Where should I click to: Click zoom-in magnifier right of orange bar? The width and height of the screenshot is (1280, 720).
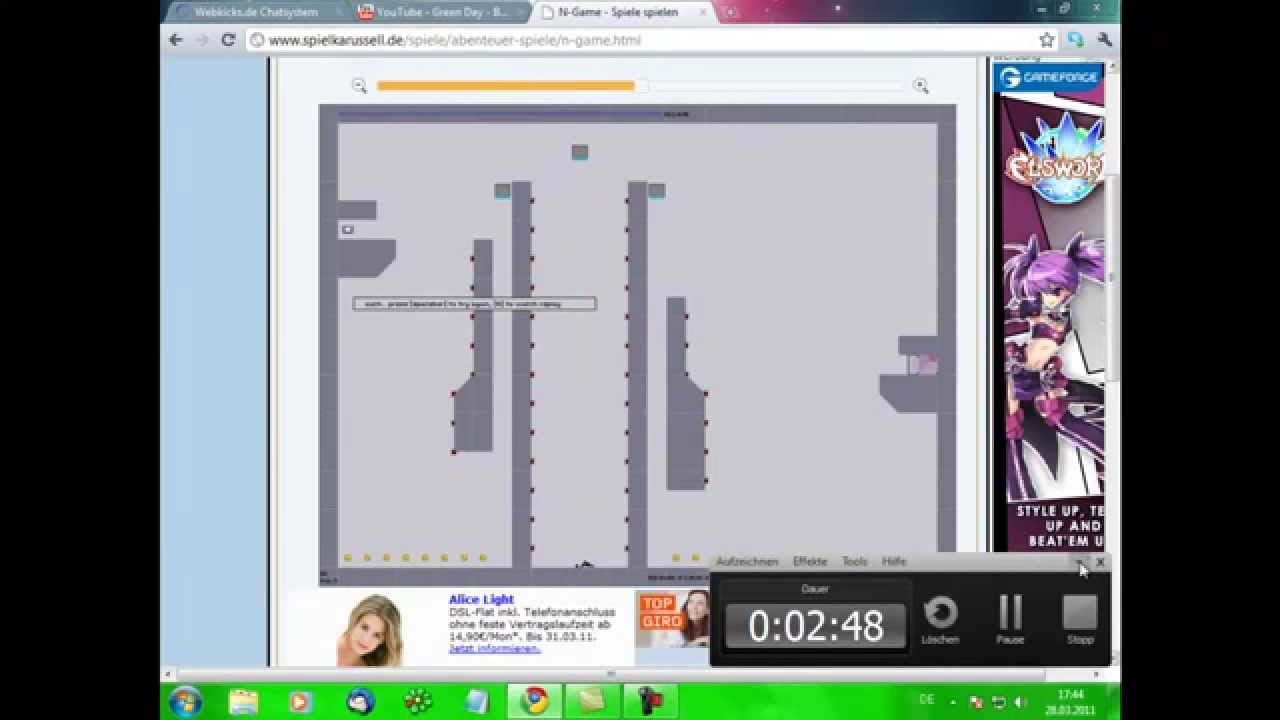921,86
